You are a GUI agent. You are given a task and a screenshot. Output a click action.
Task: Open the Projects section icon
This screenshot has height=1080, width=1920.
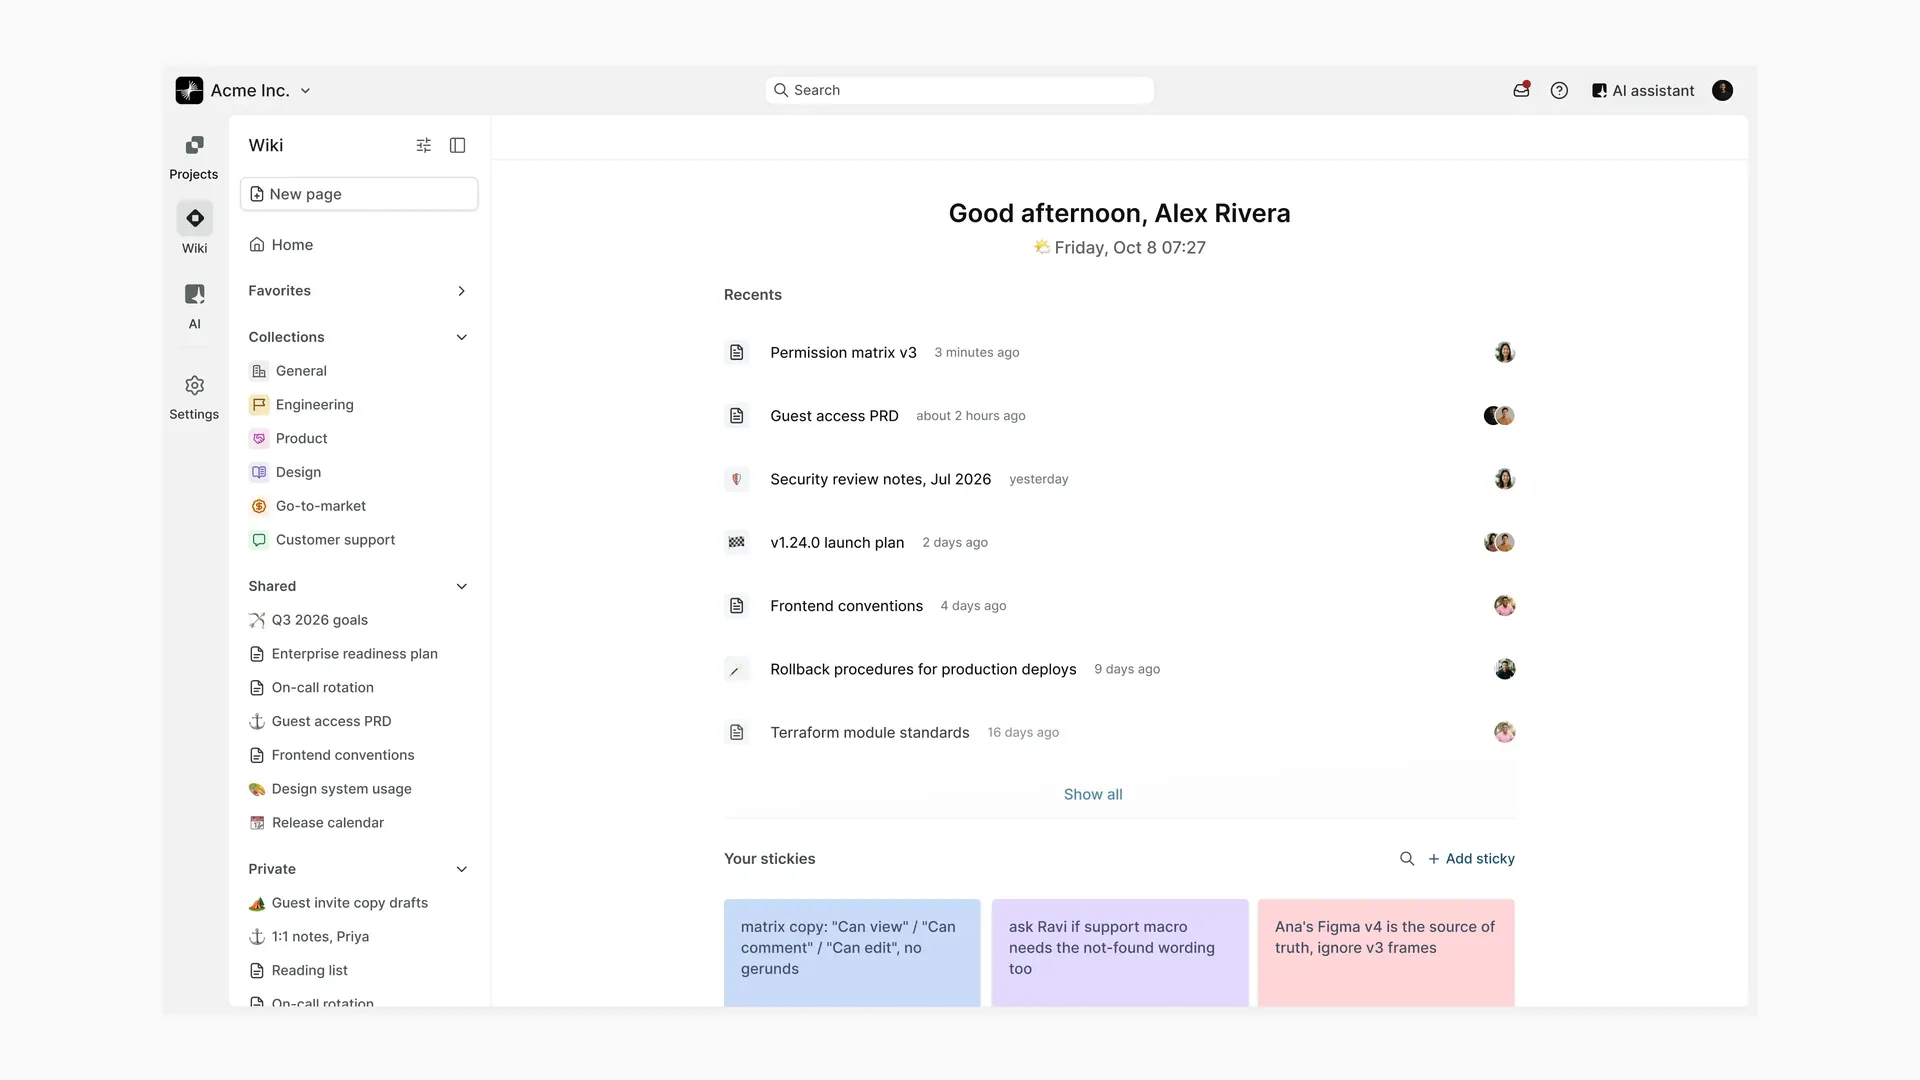click(x=194, y=145)
